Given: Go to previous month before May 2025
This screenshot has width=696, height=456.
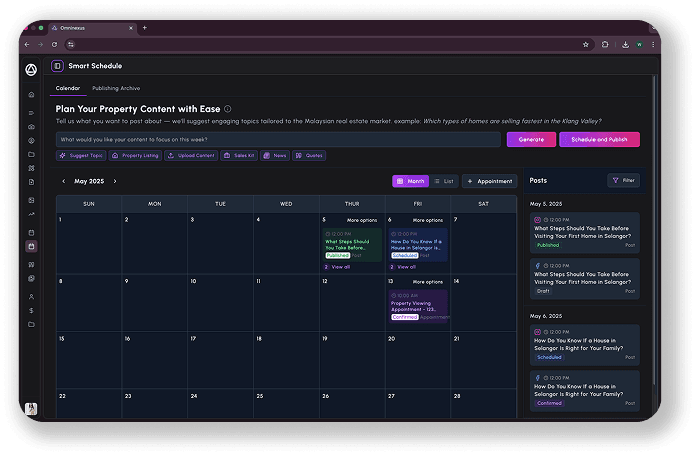Looking at the screenshot, I should pyautogui.click(x=64, y=181).
